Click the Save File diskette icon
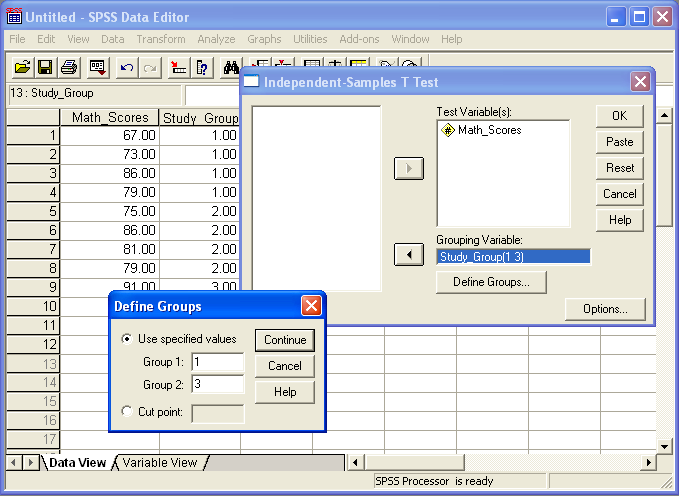Image resolution: width=679 pixels, height=496 pixels. [x=45, y=68]
